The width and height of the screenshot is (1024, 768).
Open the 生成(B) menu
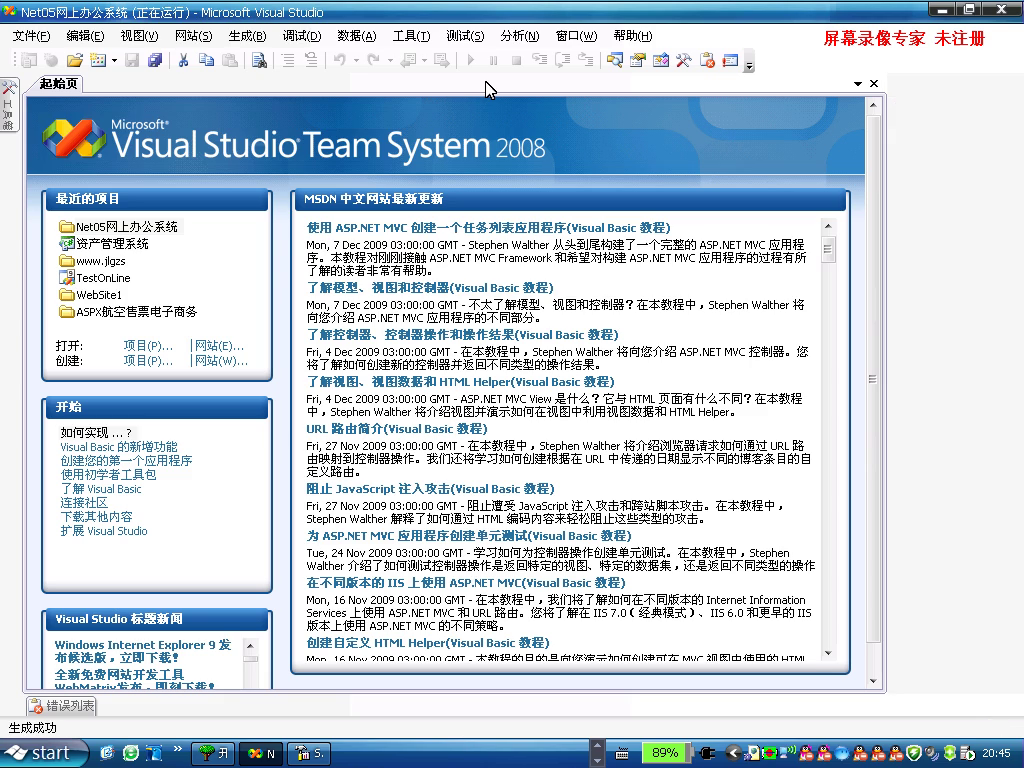click(x=248, y=36)
